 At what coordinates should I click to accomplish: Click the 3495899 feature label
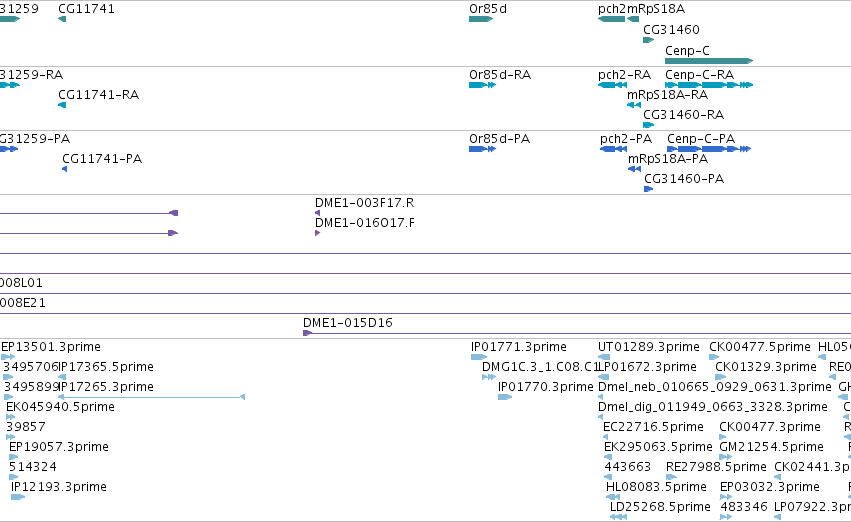31,386
